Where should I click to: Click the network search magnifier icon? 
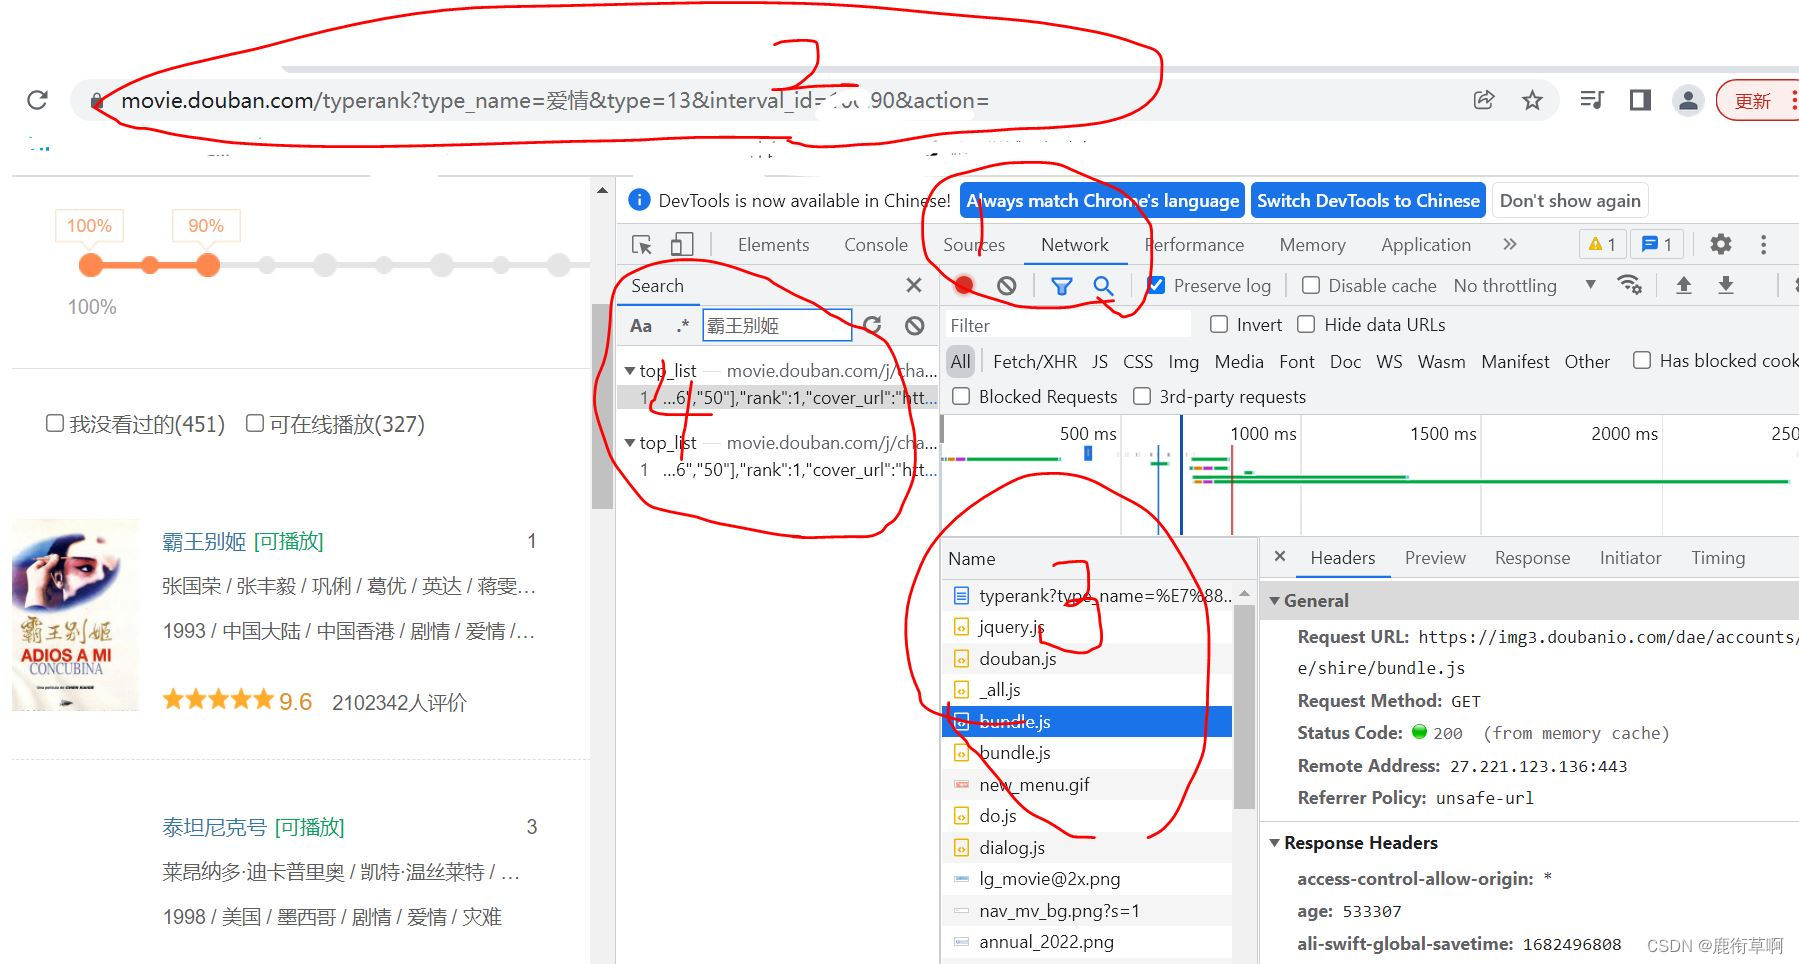[x=1103, y=287]
